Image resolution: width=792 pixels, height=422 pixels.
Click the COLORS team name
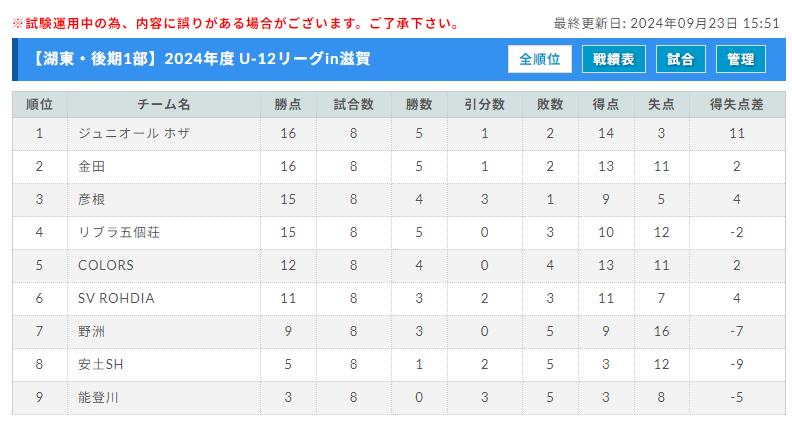click(106, 265)
